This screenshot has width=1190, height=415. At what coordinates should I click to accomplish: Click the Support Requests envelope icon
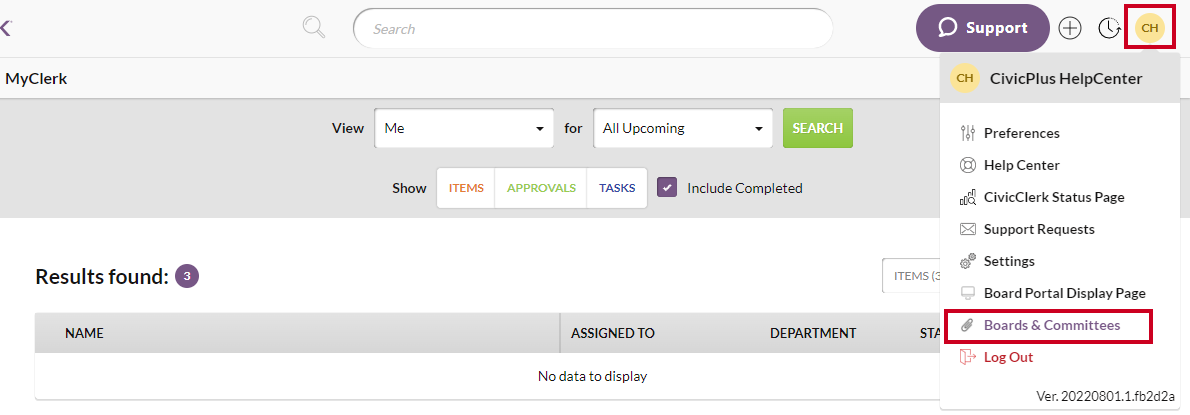point(968,229)
